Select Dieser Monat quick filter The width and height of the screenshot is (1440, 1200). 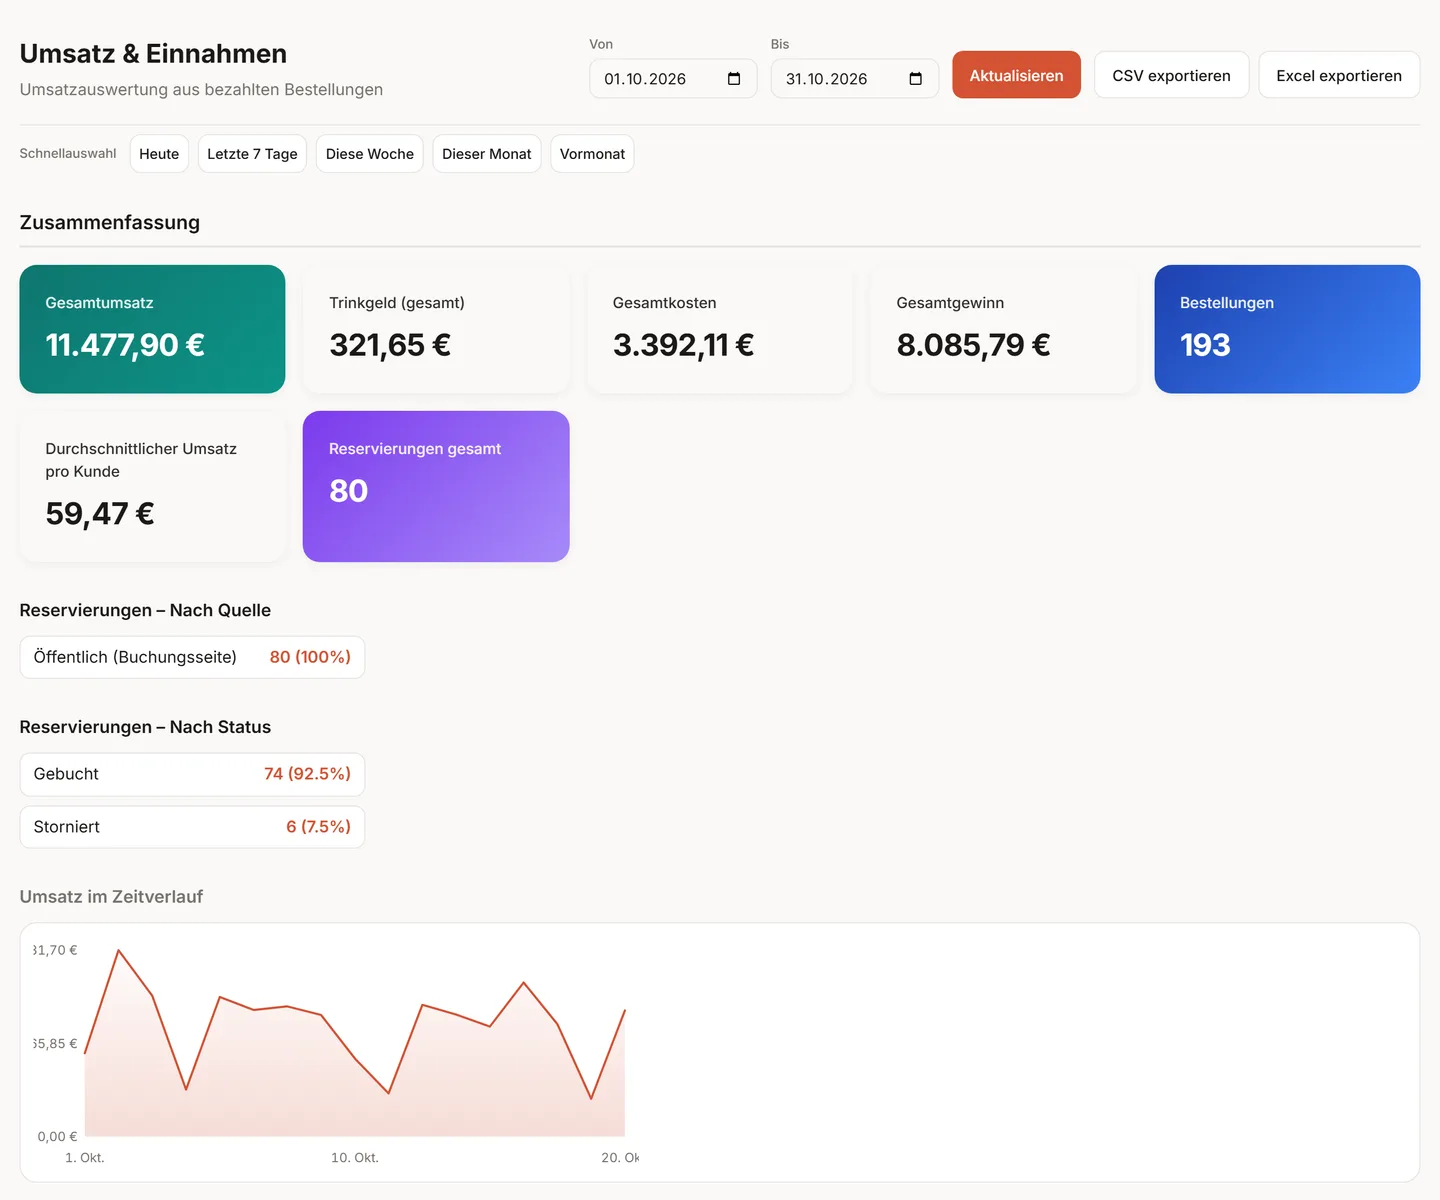487,154
